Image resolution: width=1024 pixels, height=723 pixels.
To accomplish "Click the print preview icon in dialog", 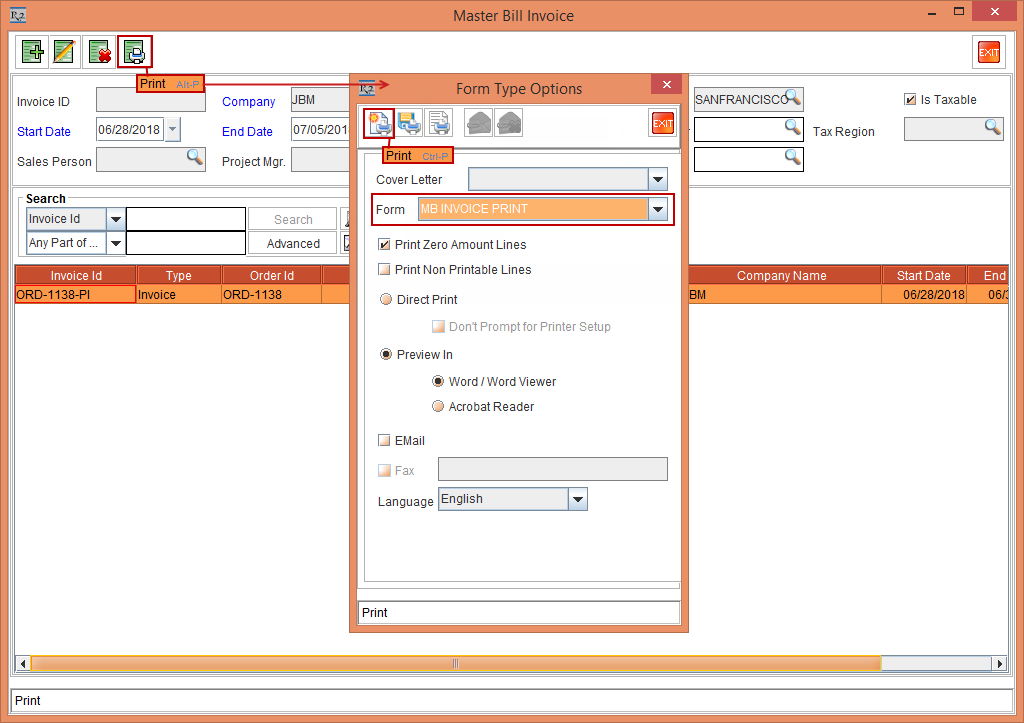I will [x=439, y=122].
